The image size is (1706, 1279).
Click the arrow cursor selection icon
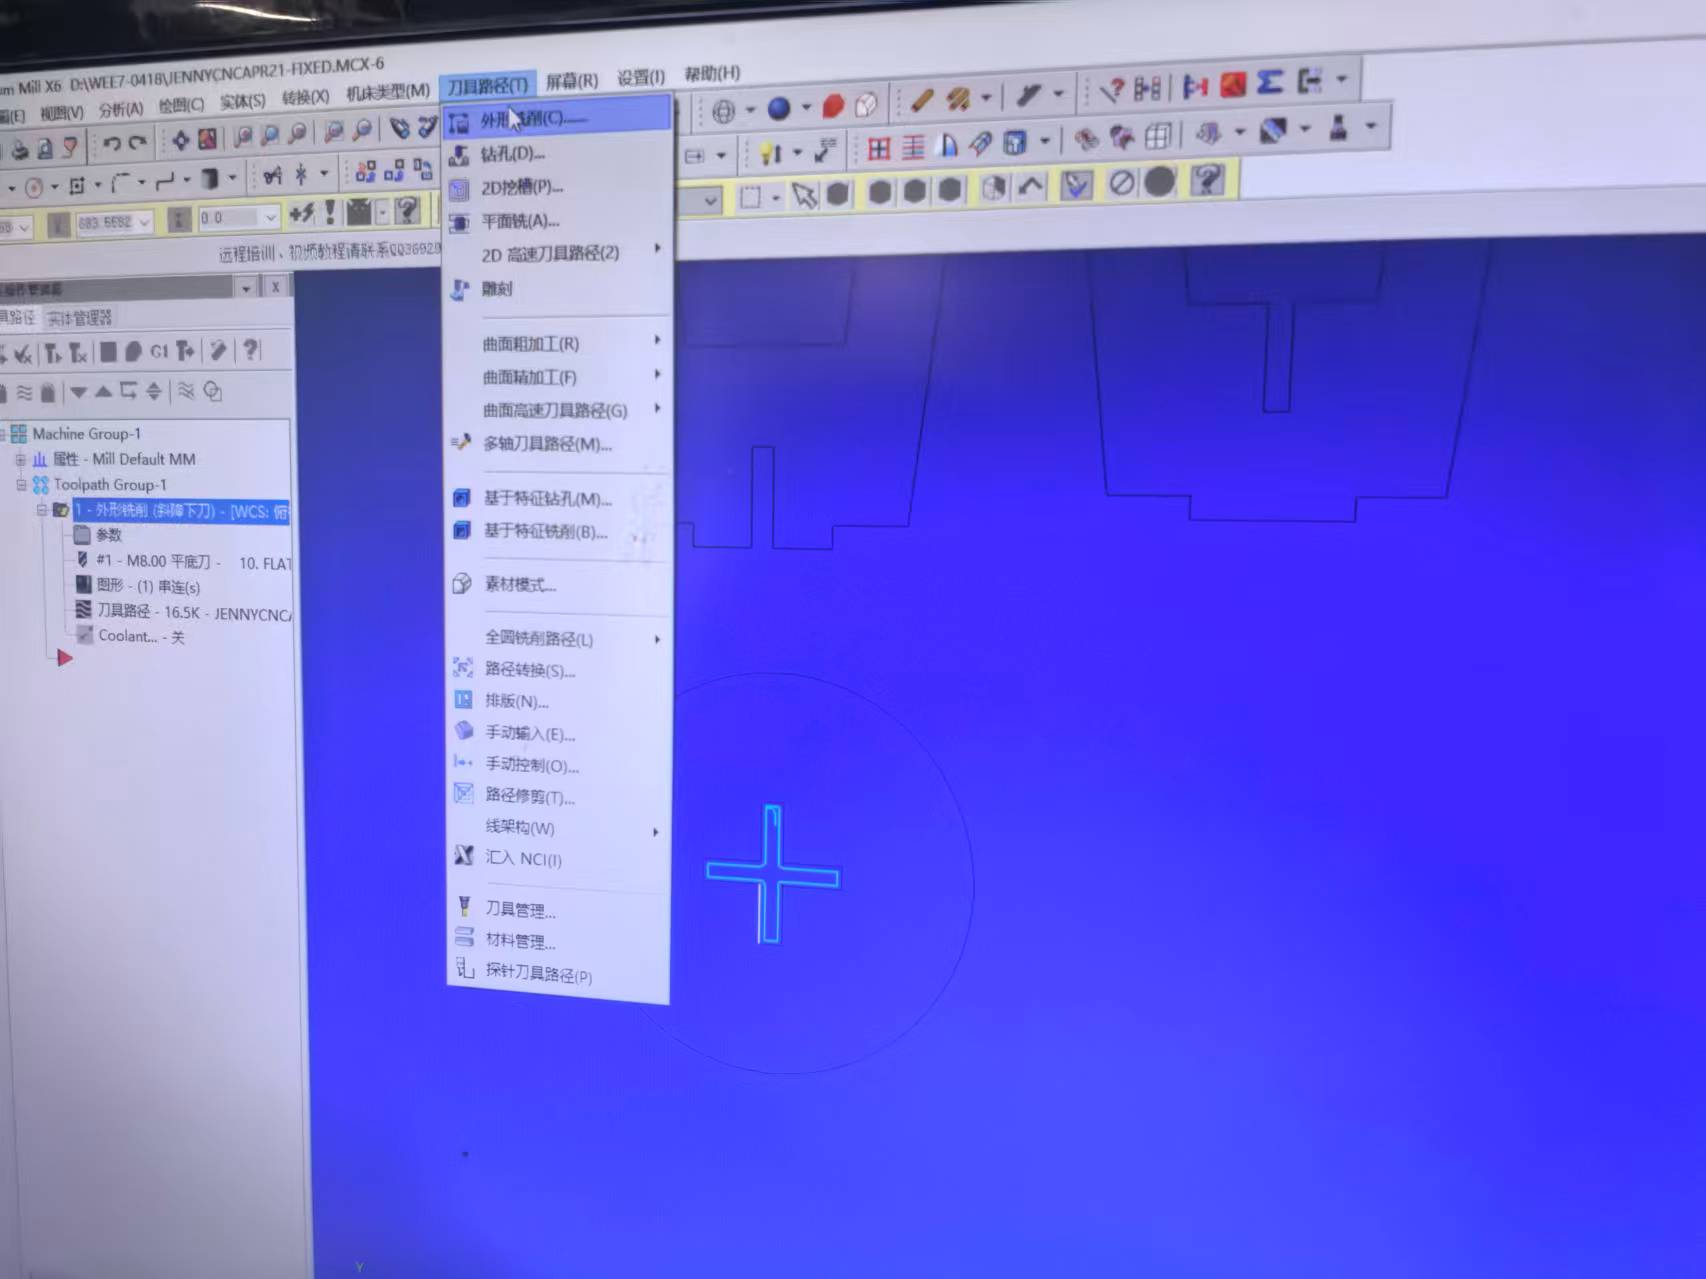[x=804, y=194]
